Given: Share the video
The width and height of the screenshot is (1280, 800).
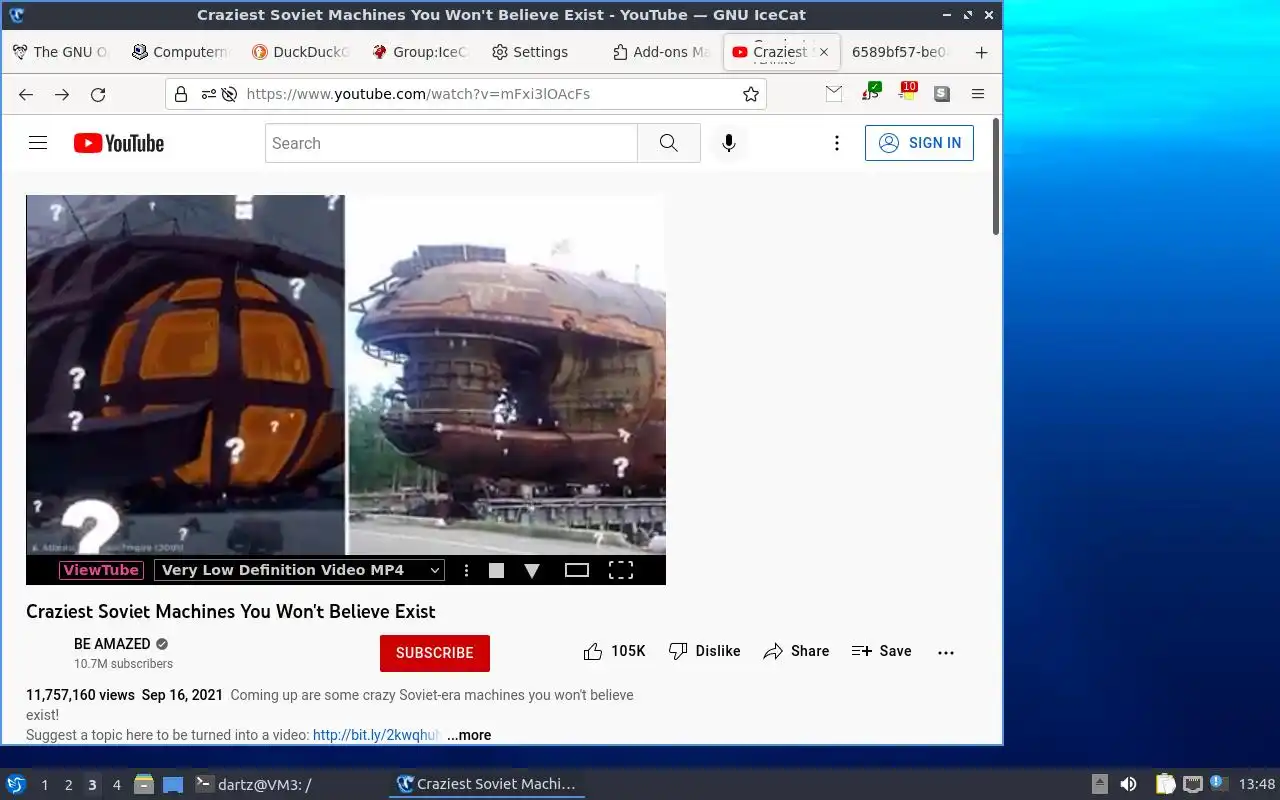Looking at the screenshot, I should (796, 651).
